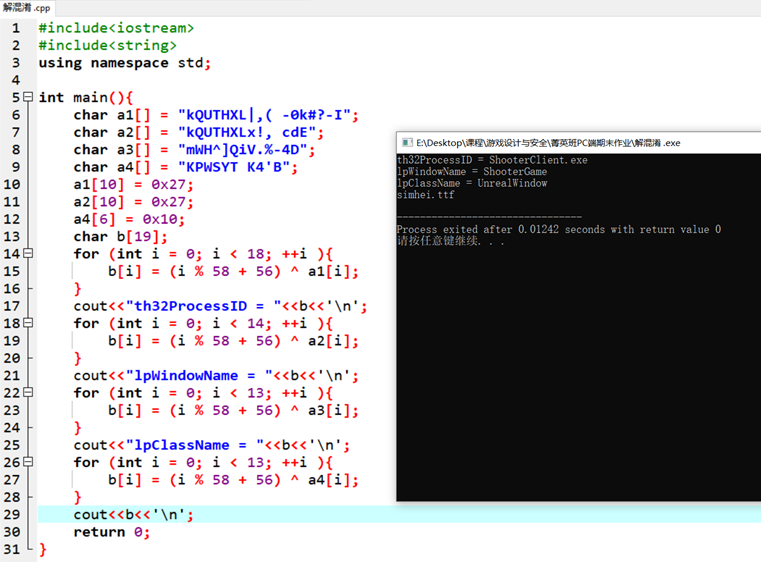The image size is (761, 562).
Task: Place cursor on #include<iostream> line
Action: point(116,28)
